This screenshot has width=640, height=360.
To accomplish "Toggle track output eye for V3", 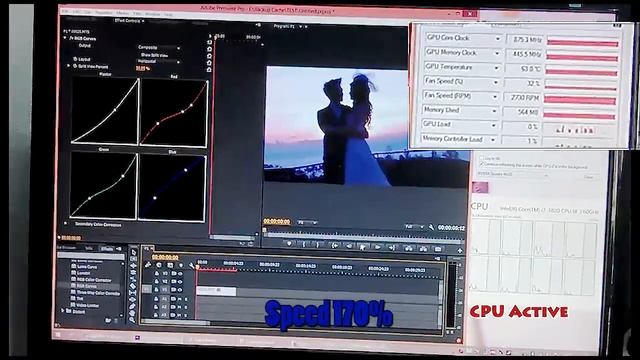I will [x=180, y=273].
